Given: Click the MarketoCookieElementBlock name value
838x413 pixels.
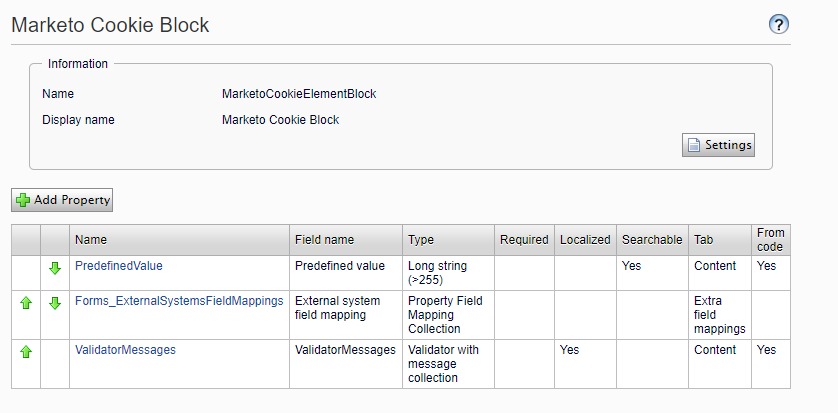Looking at the screenshot, I should point(299,94).
